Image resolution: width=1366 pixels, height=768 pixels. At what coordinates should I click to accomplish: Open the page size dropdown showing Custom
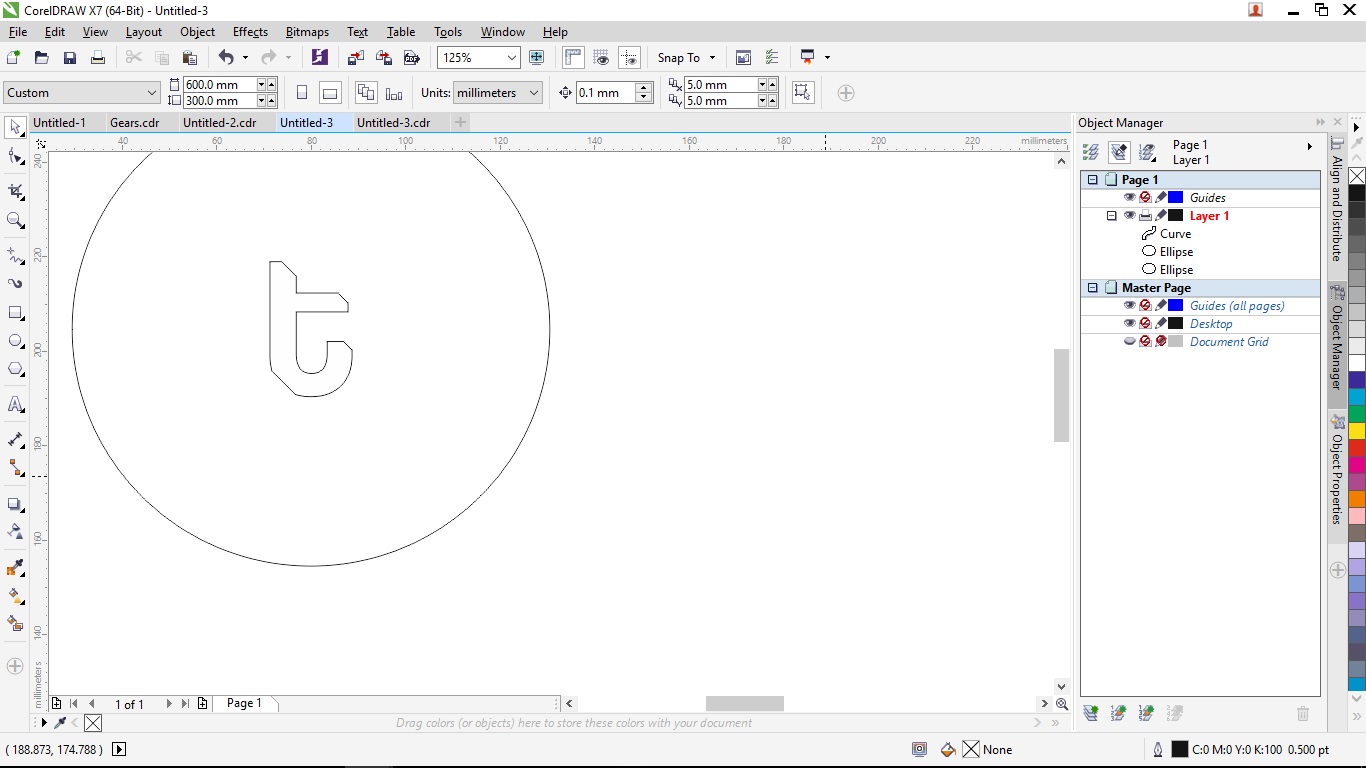tap(152, 93)
